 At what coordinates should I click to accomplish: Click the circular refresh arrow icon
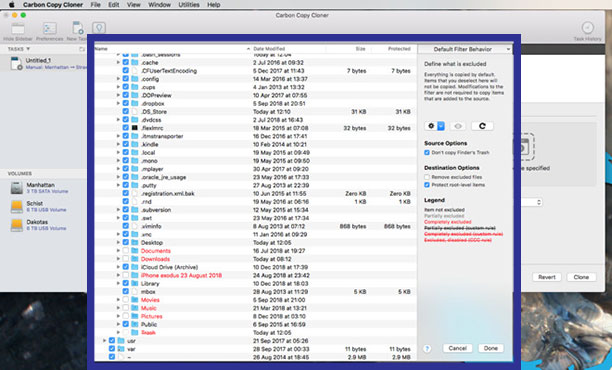pos(482,126)
